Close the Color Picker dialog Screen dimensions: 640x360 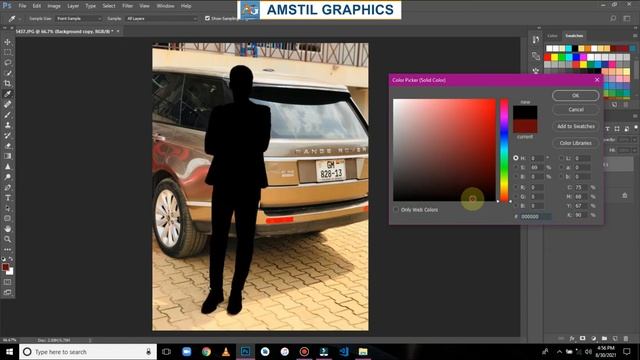point(597,80)
